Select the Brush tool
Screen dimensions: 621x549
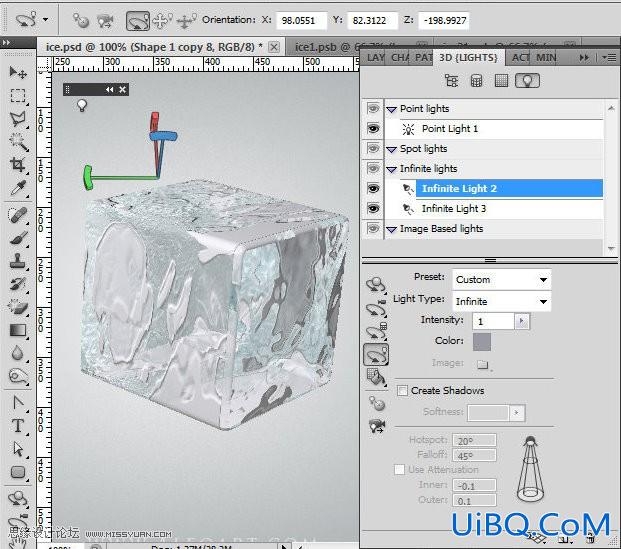(x=18, y=238)
